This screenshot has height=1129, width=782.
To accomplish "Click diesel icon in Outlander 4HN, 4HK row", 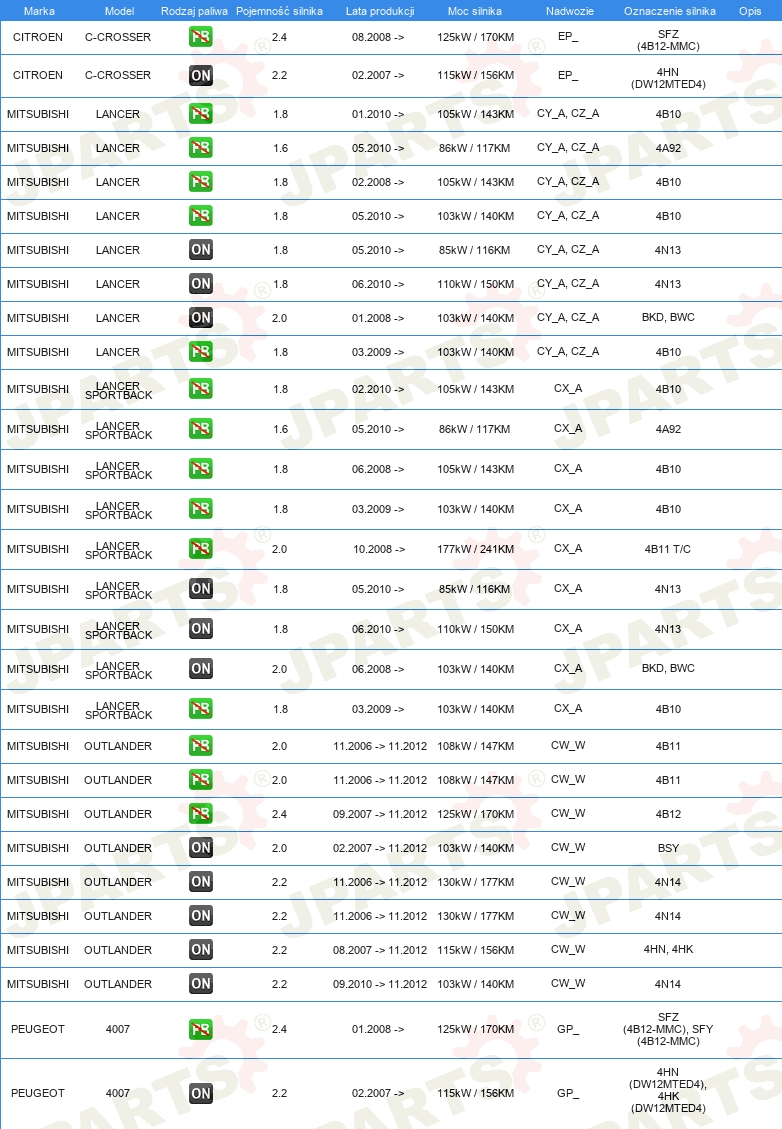I will [x=200, y=950].
